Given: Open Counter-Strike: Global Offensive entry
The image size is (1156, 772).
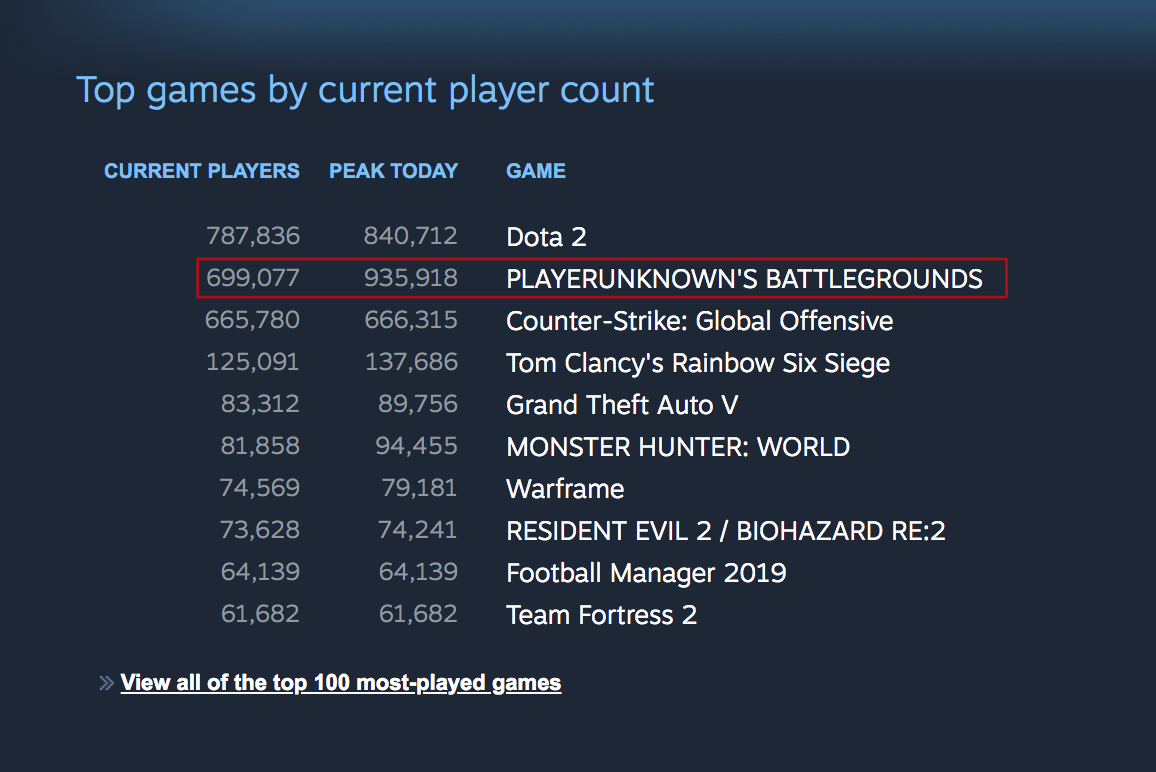Looking at the screenshot, I should (699, 321).
